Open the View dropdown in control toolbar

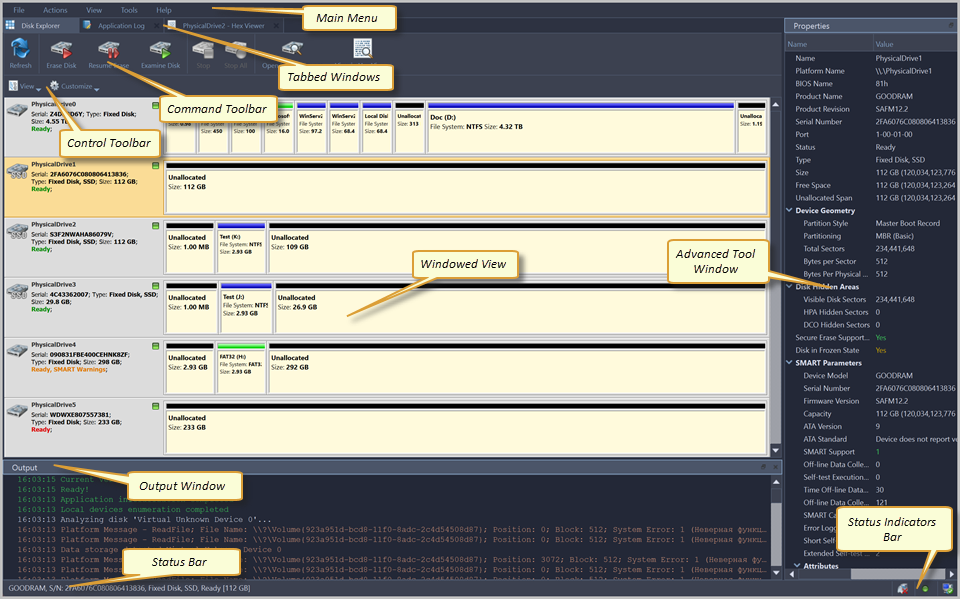pos(23,86)
